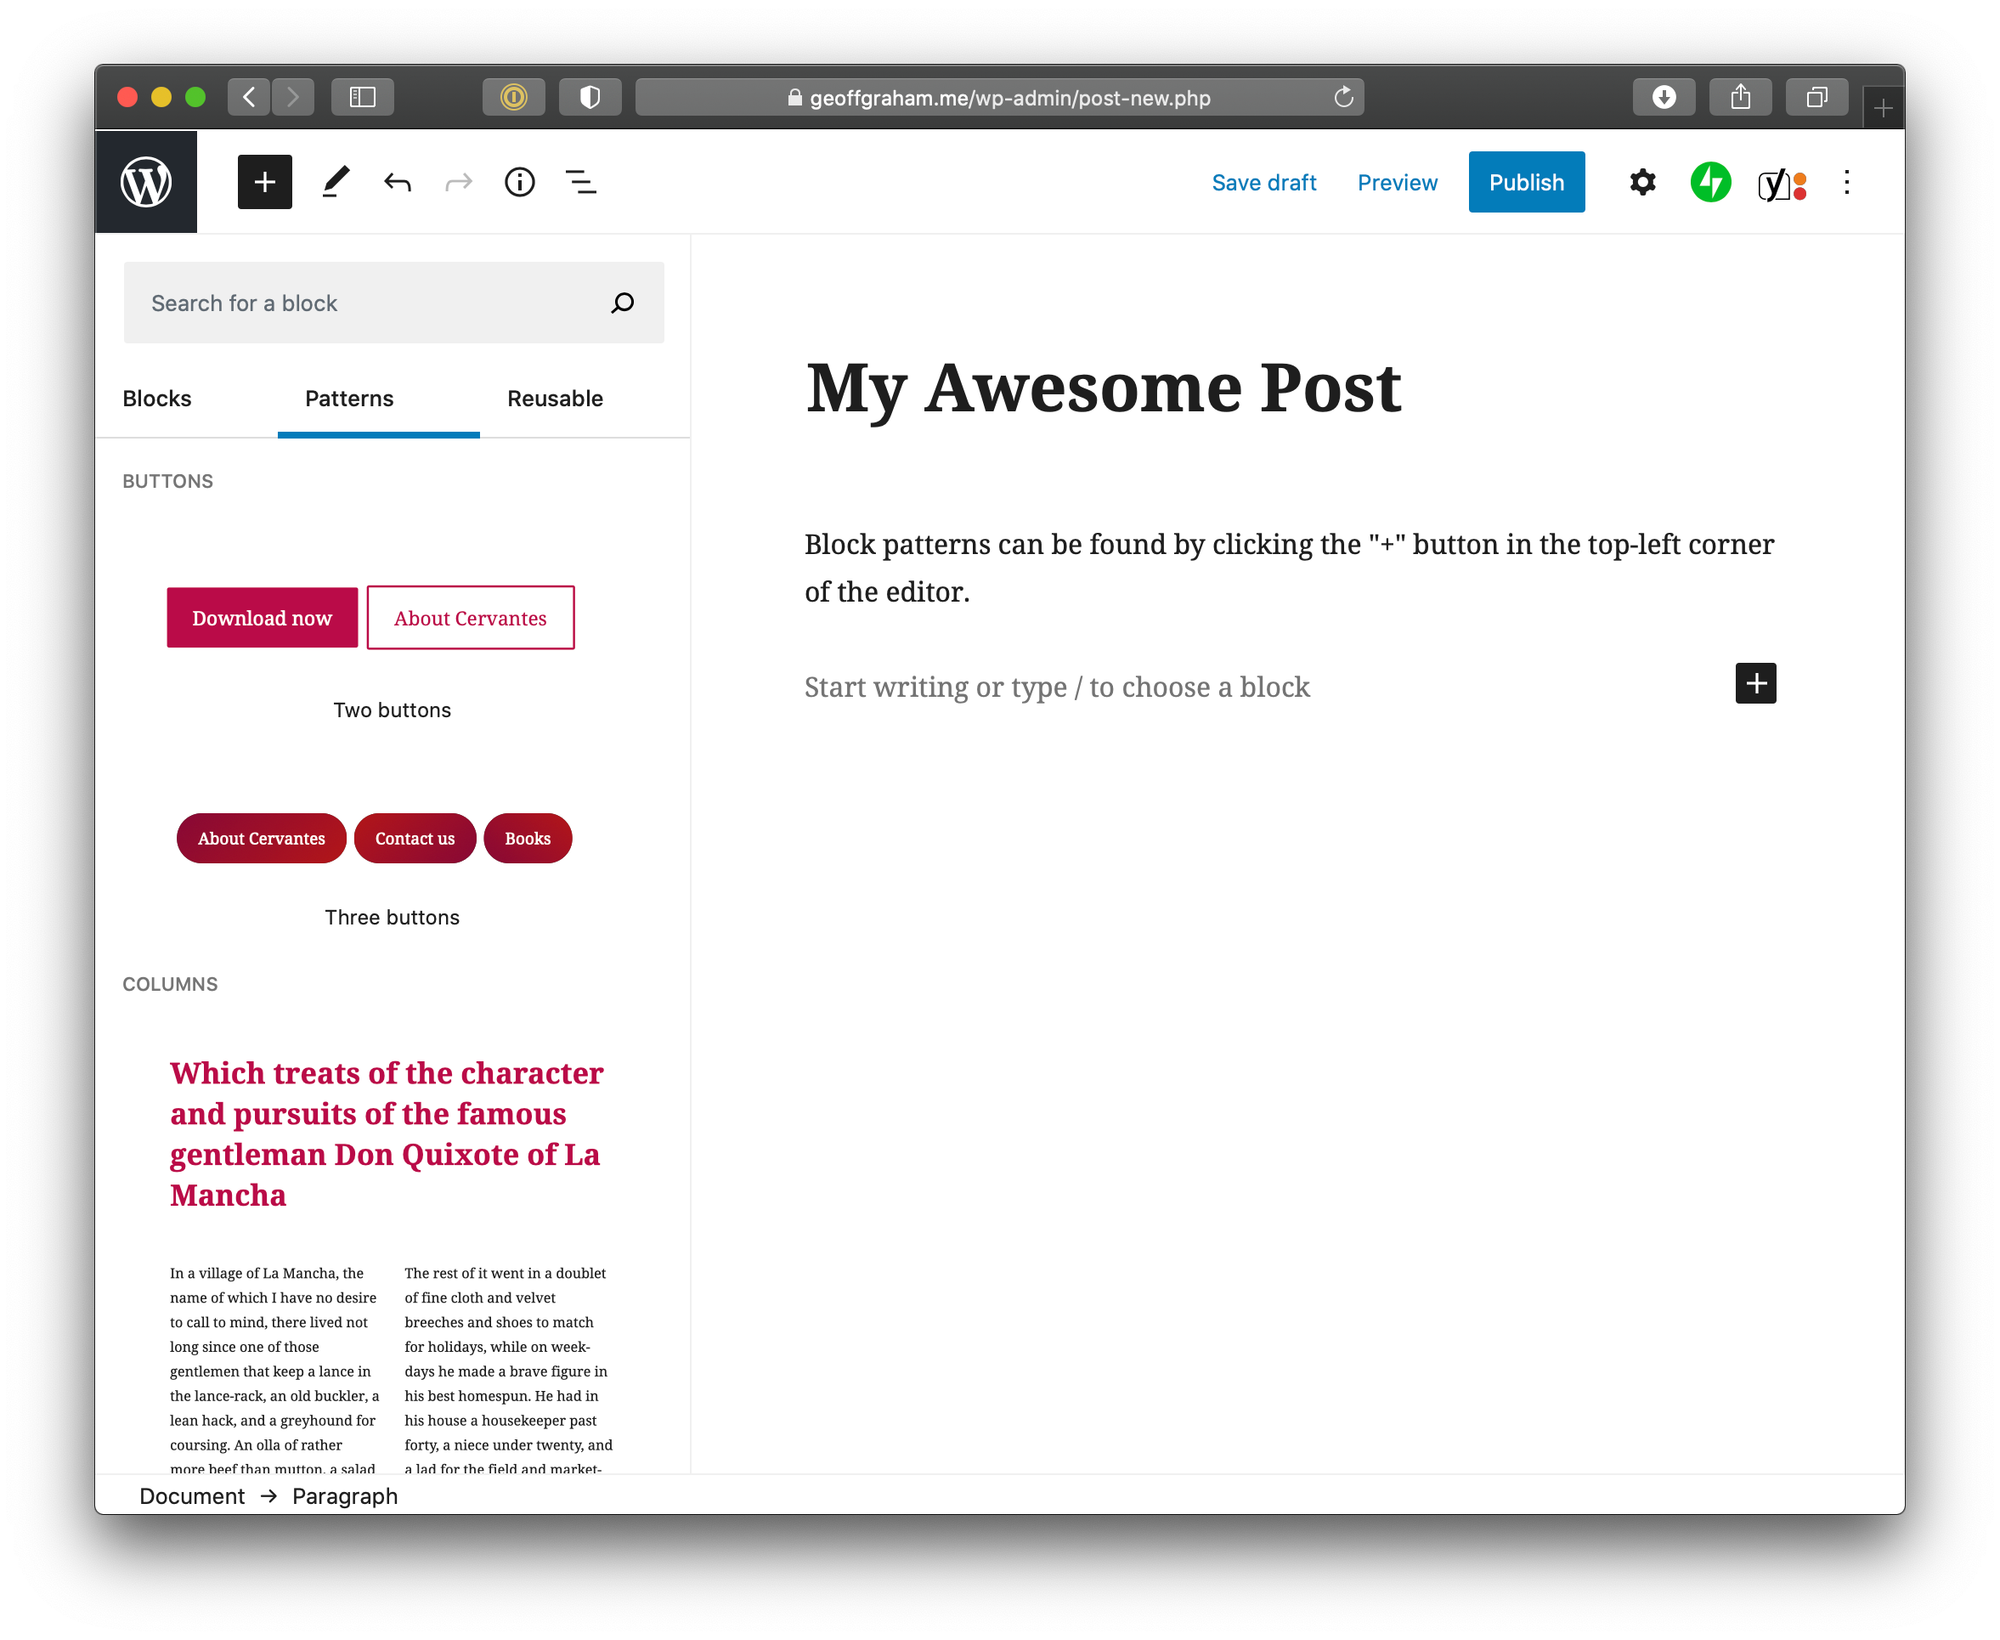The height and width of the screenshot is (1640, 2000).
Task: Open the Jetpack panel
Action: pyautogui.click(x=1710, y=181)
